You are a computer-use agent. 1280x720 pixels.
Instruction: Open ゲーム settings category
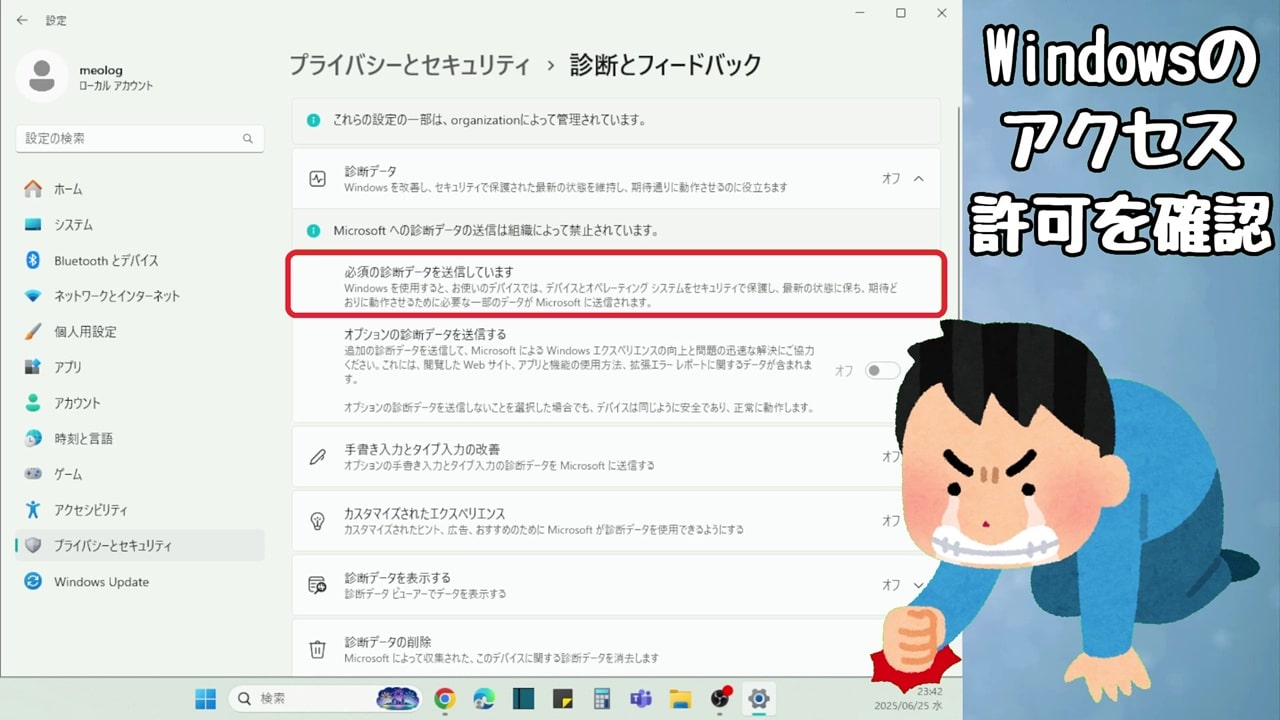click(x=140, y=474)
